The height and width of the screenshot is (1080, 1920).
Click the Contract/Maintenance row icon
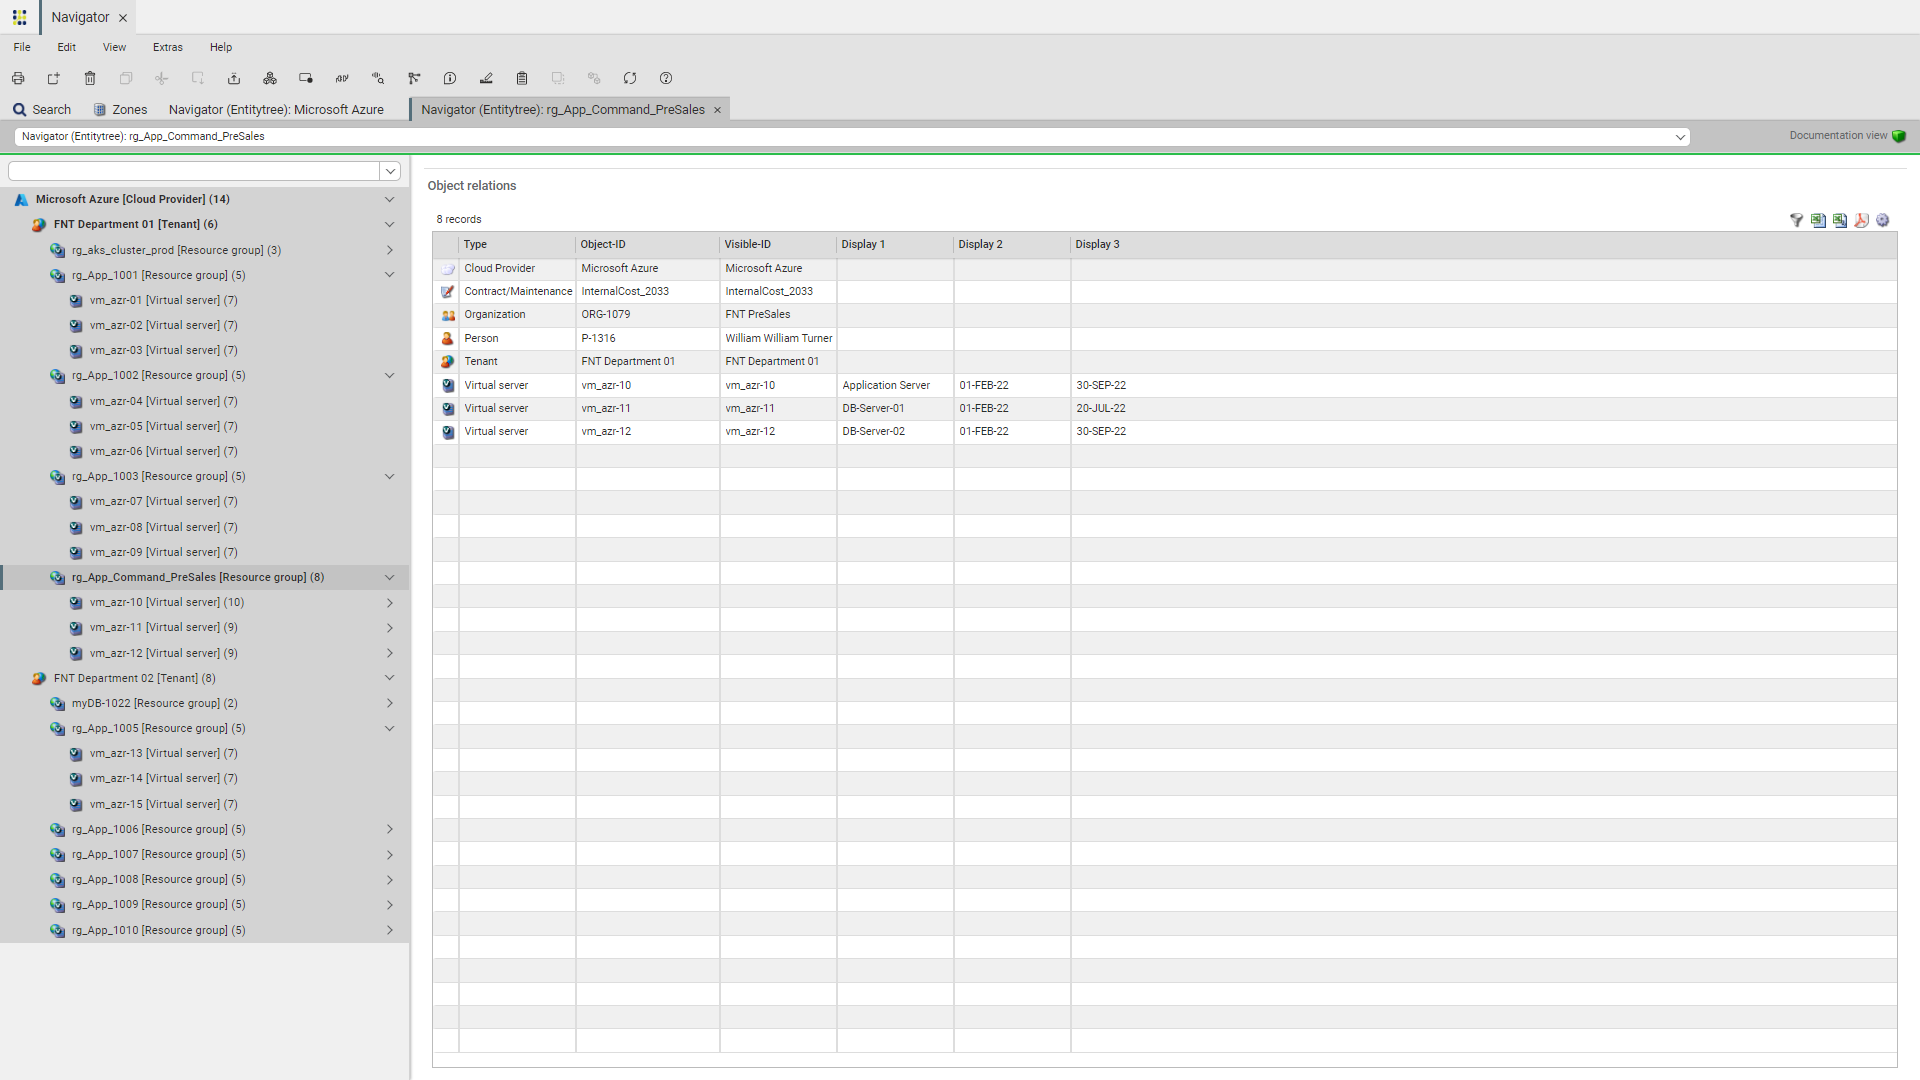447,292
